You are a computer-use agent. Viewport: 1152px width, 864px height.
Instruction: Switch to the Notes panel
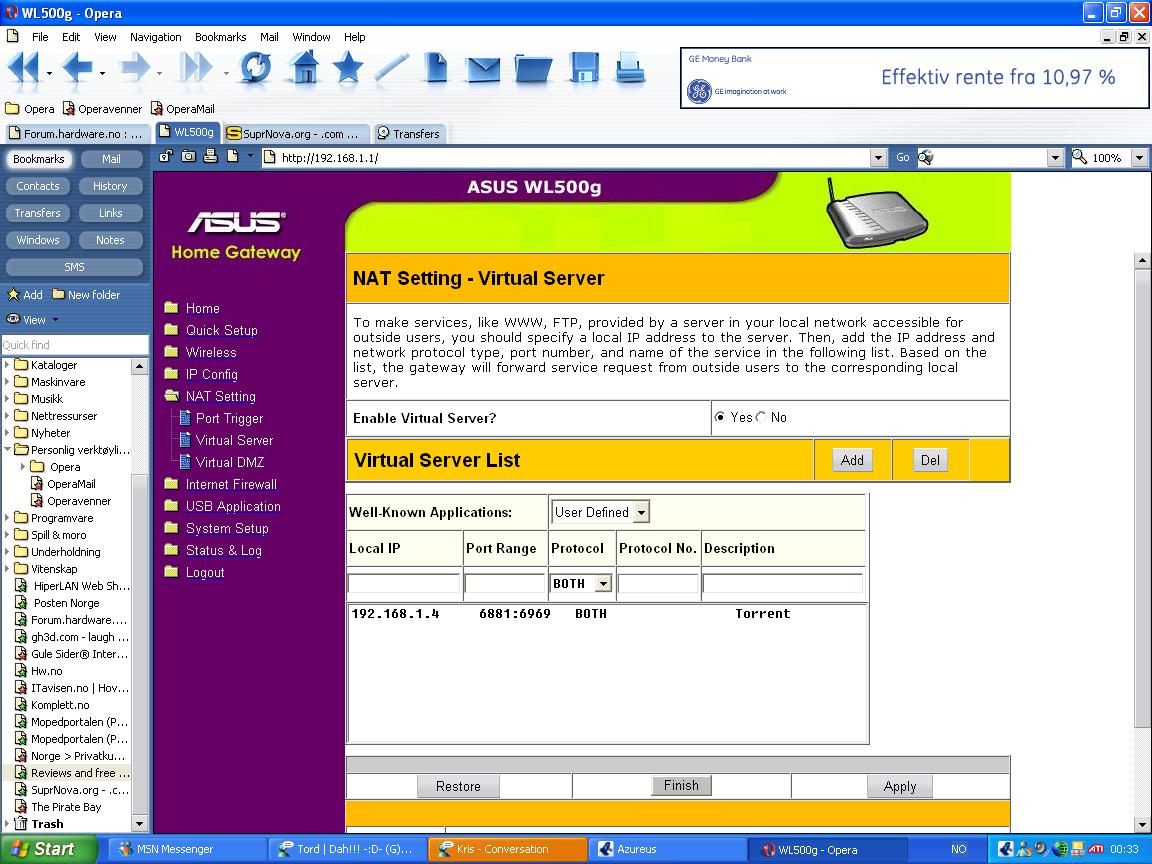point(111,240)
